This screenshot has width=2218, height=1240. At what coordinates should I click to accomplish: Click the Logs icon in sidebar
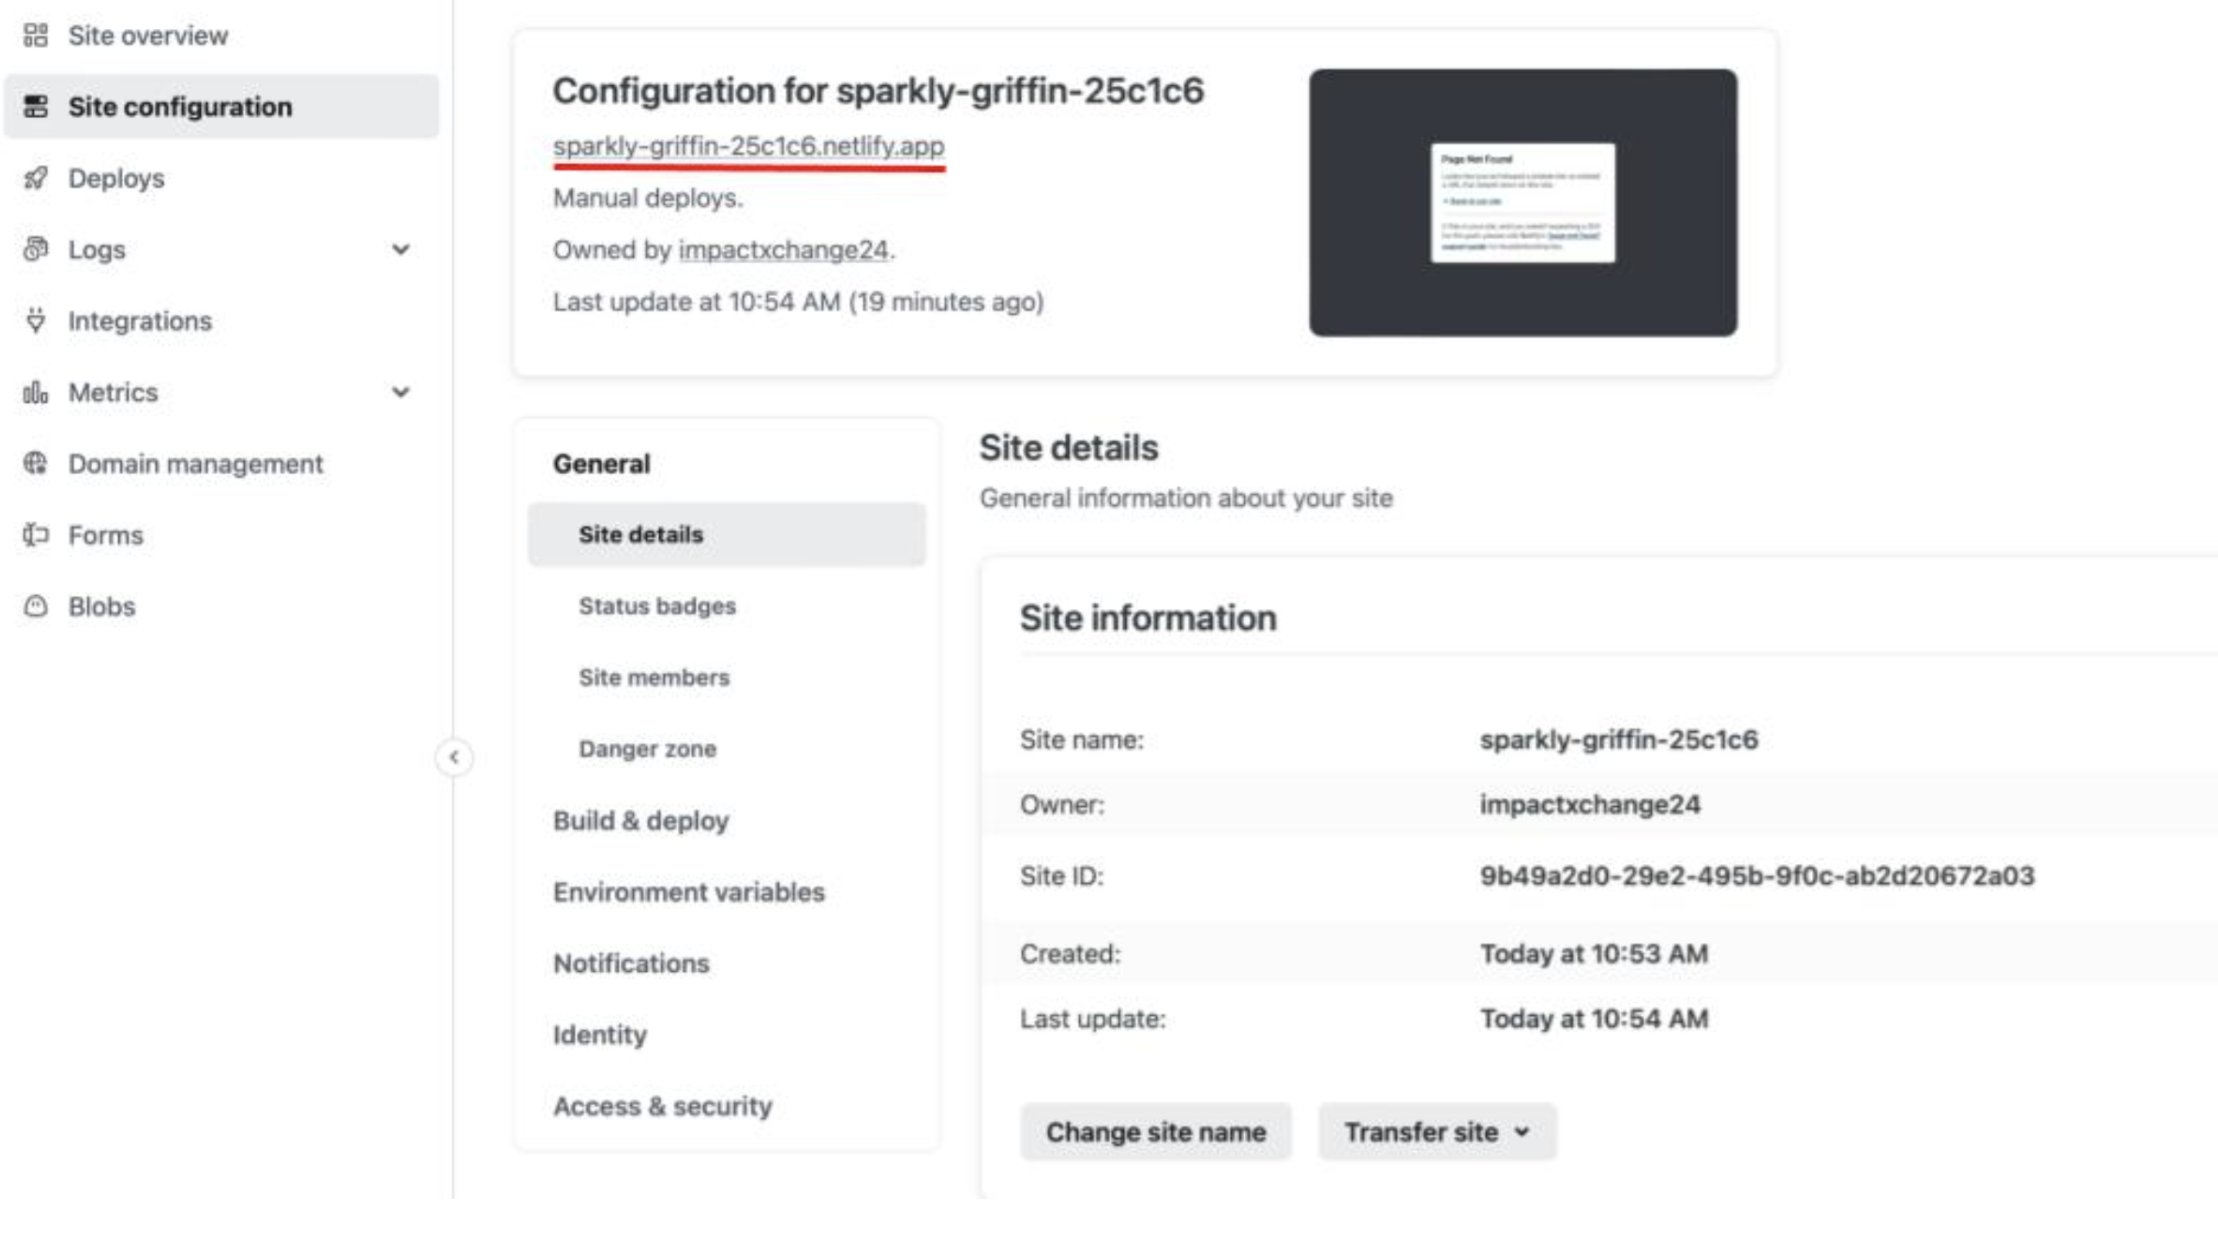(x=36, y=249)
